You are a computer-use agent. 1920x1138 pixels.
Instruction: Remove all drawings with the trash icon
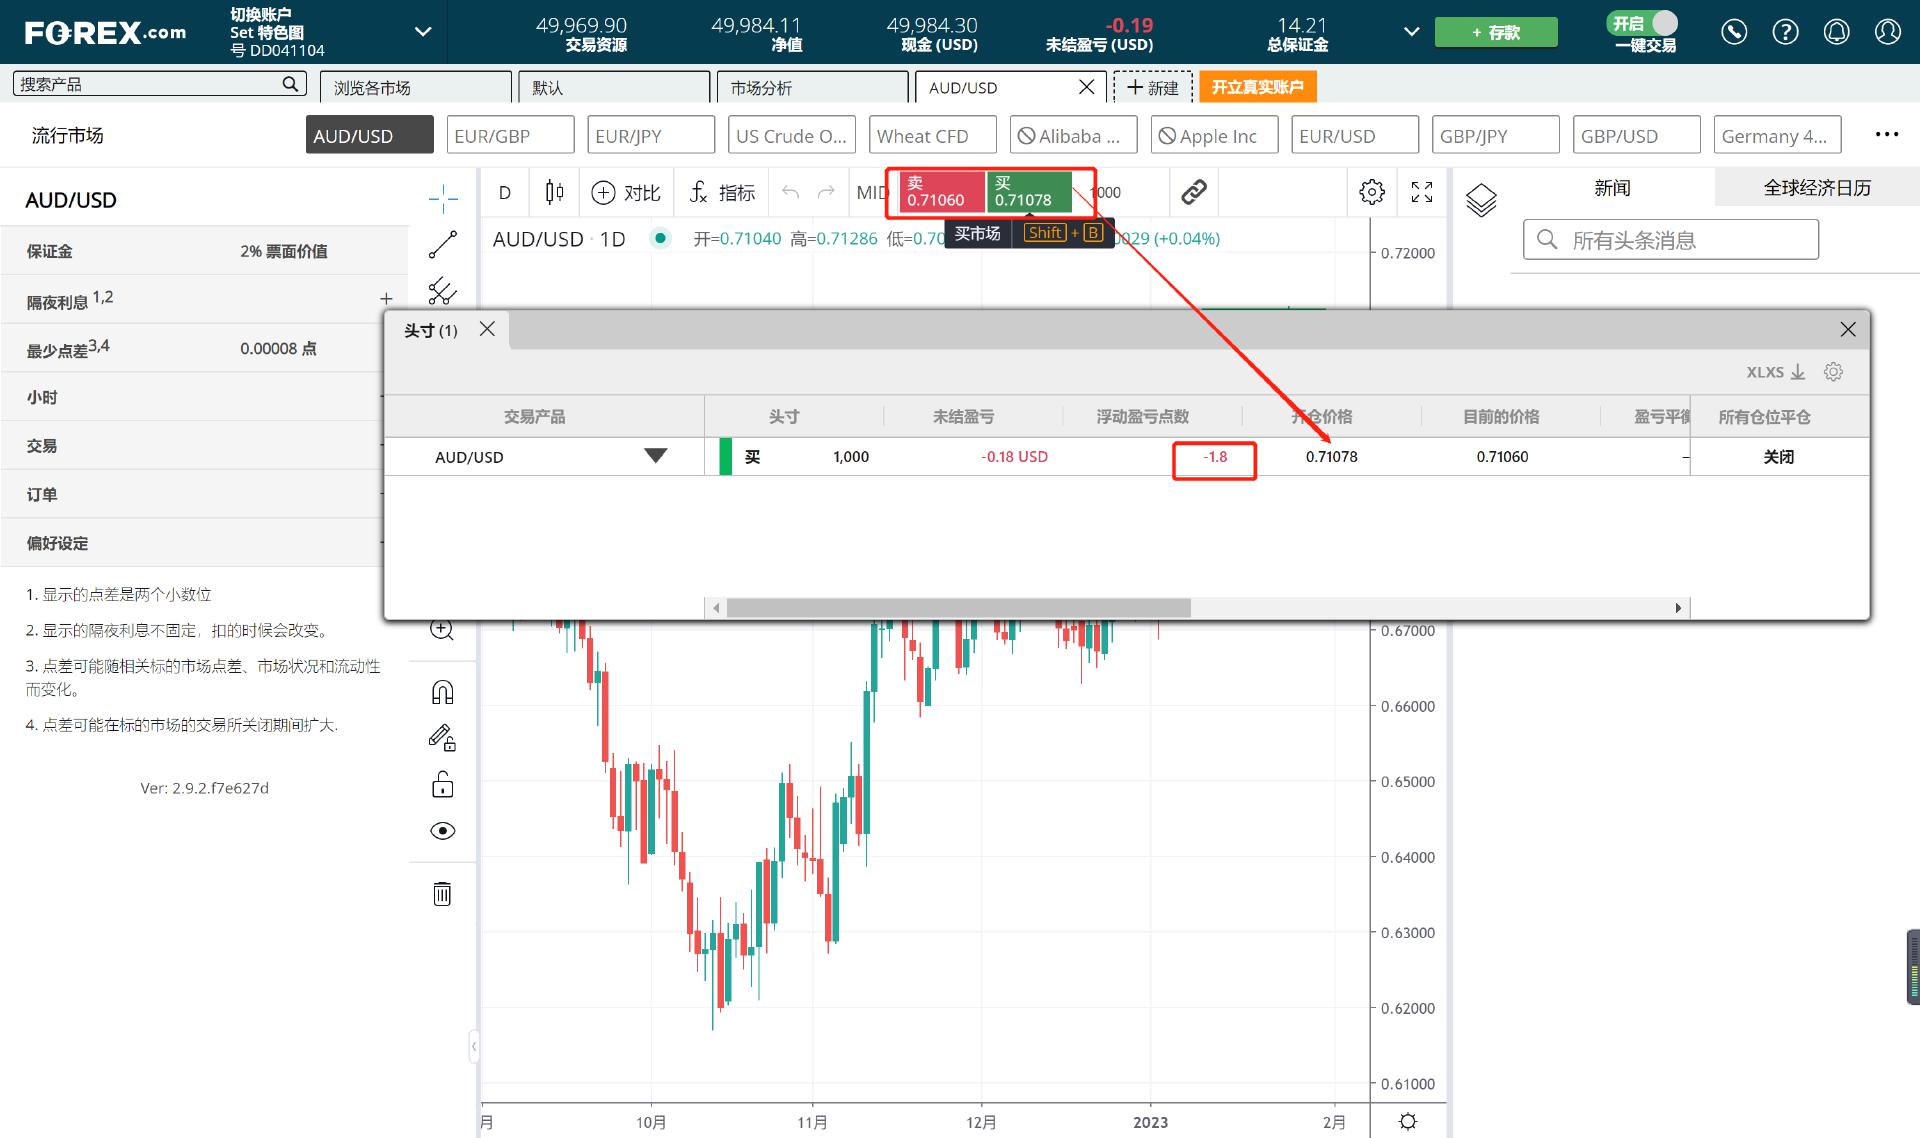click(442, 893)
